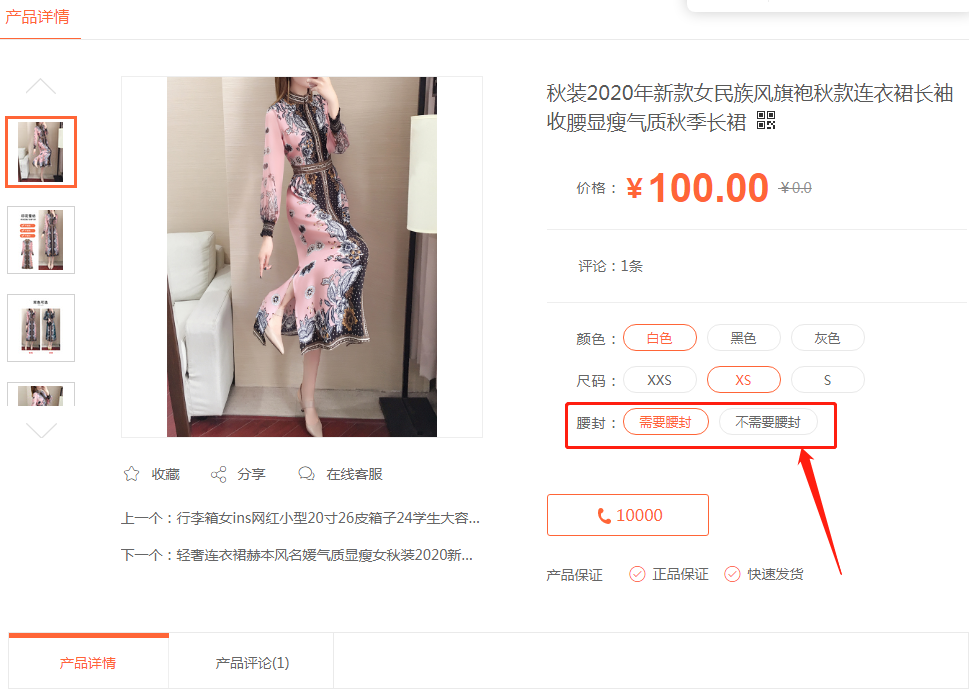Select the second product thumbnail image

pyautogui.click(x=41, y=240)
